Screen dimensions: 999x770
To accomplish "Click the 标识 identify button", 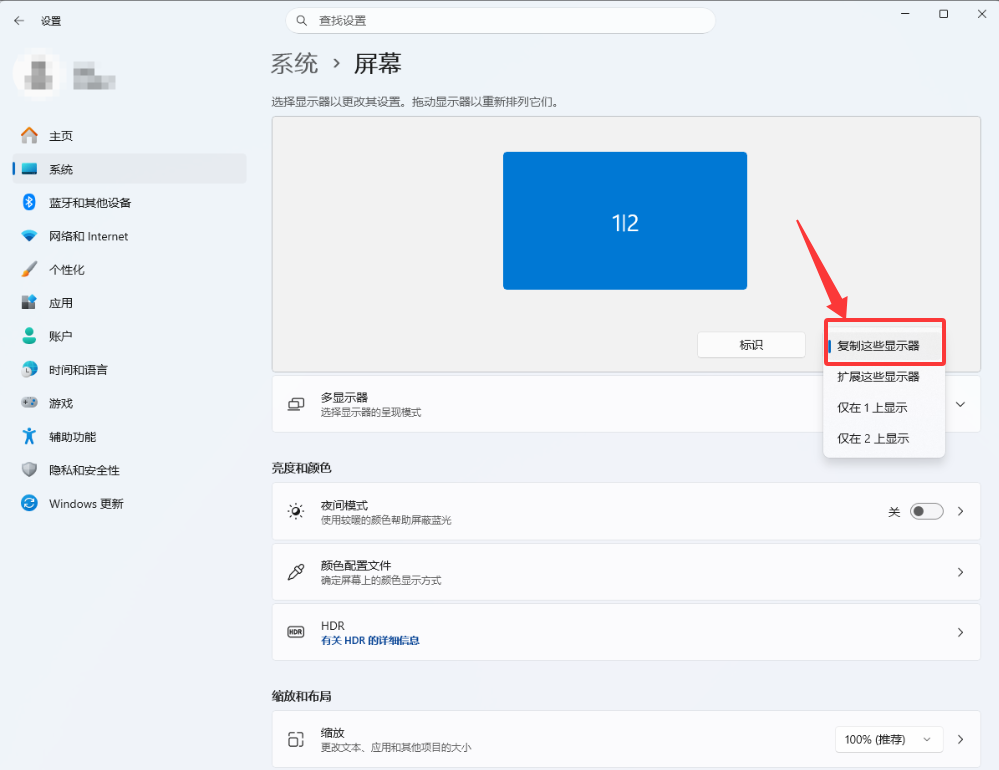I will [x=751, y=345].
